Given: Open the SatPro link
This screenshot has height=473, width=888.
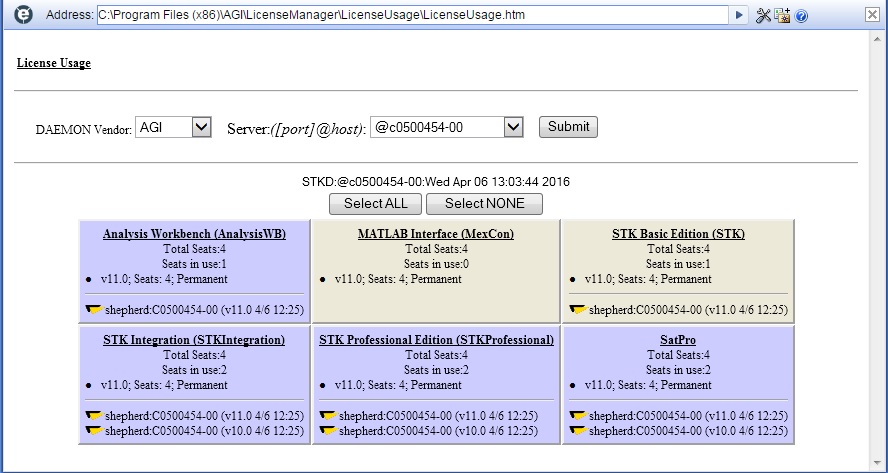Looking at the screenshot, I should tap(678, 340).
